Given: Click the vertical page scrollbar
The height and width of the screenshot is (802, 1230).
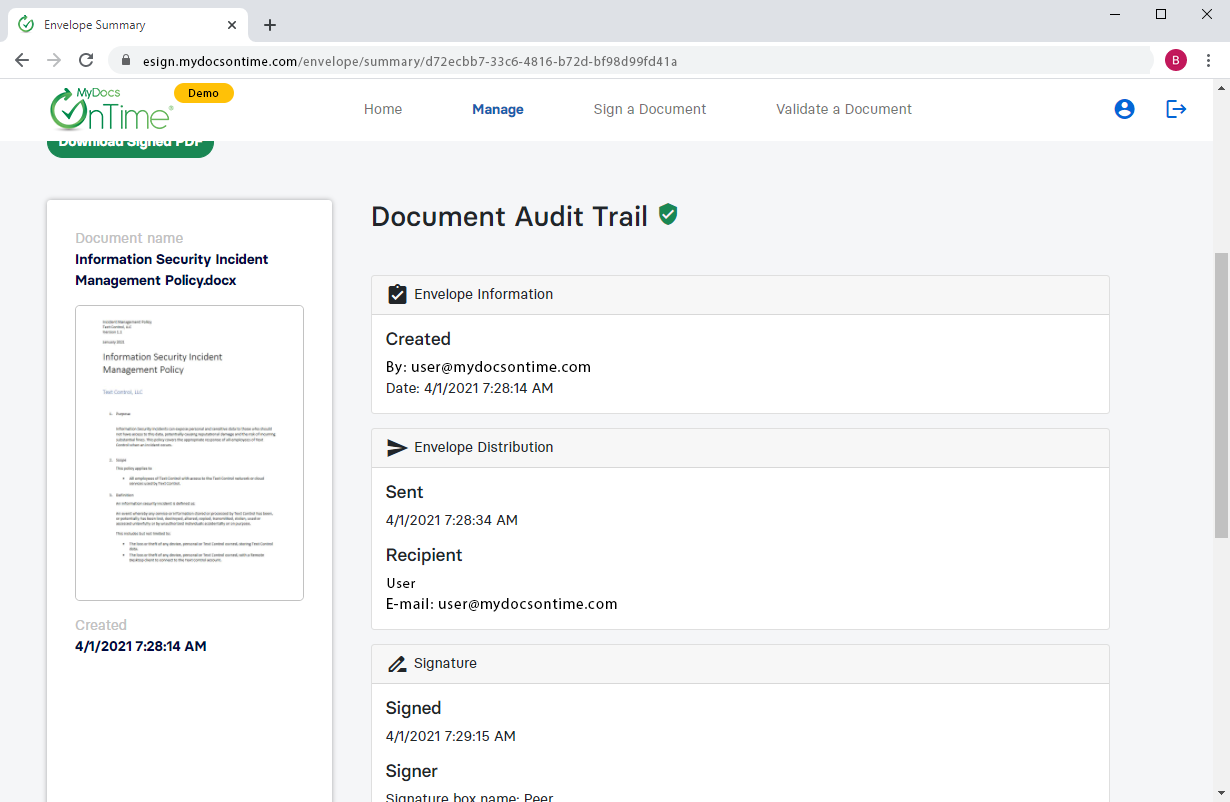Looking at the screenshot, I should point(1221,395).
